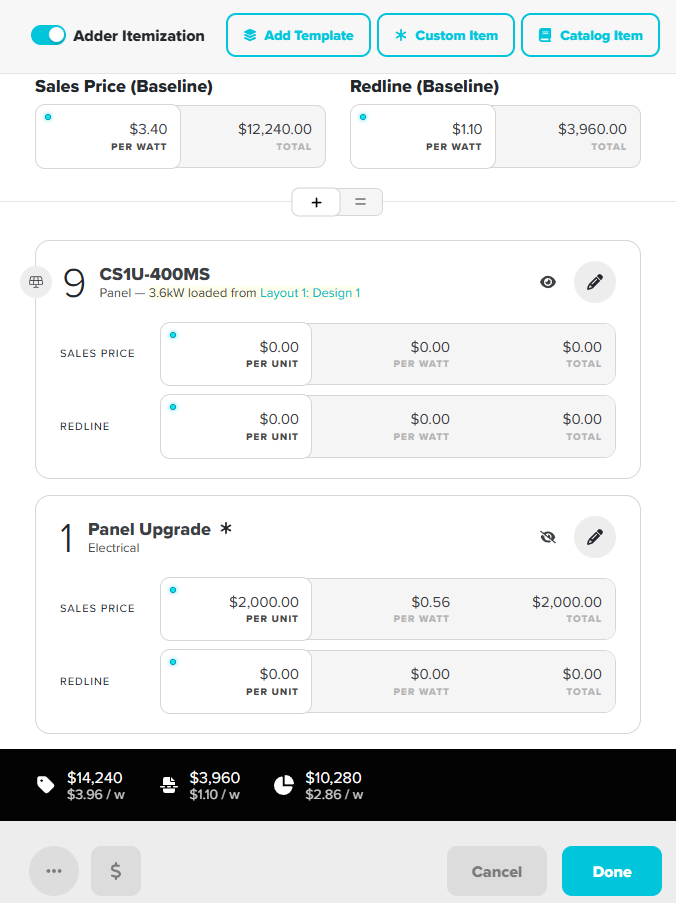Edit the Panel Upgrade item with pencil icon
The image size is (676, 903).
pos(595,537)
